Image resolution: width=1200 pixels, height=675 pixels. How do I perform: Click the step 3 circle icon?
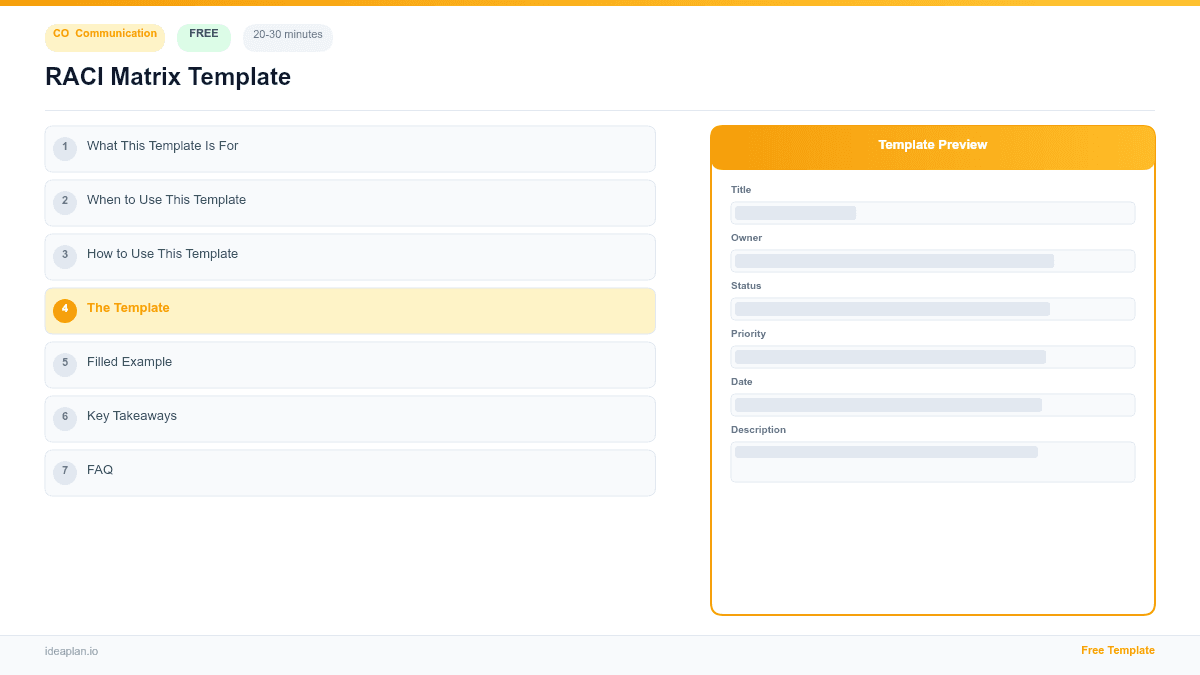(x=65, y=256)
